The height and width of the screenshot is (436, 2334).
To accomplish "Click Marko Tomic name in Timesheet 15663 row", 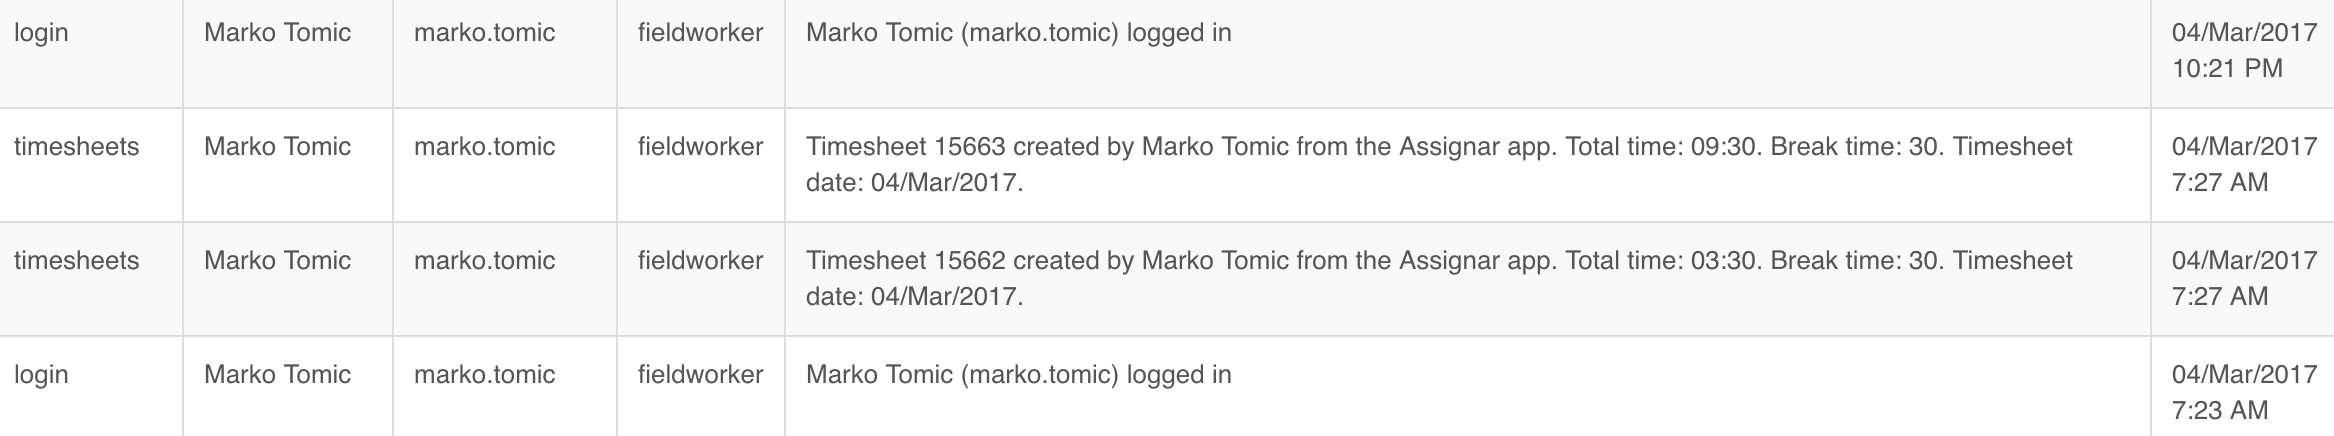I will (x=277, y=147).
